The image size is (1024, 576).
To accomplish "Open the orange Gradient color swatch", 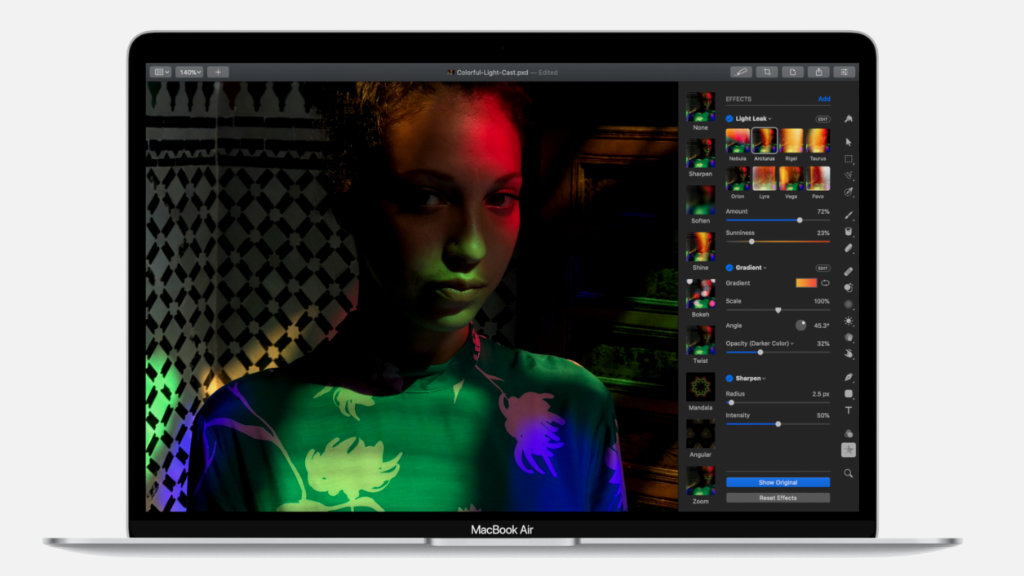I will click(x=806, y=283).
